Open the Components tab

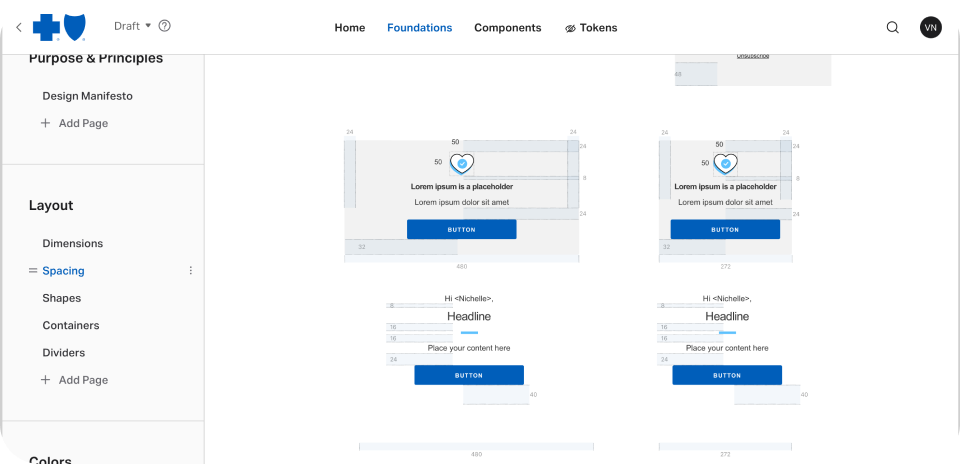pyautogui.click(x=507, y=28)
